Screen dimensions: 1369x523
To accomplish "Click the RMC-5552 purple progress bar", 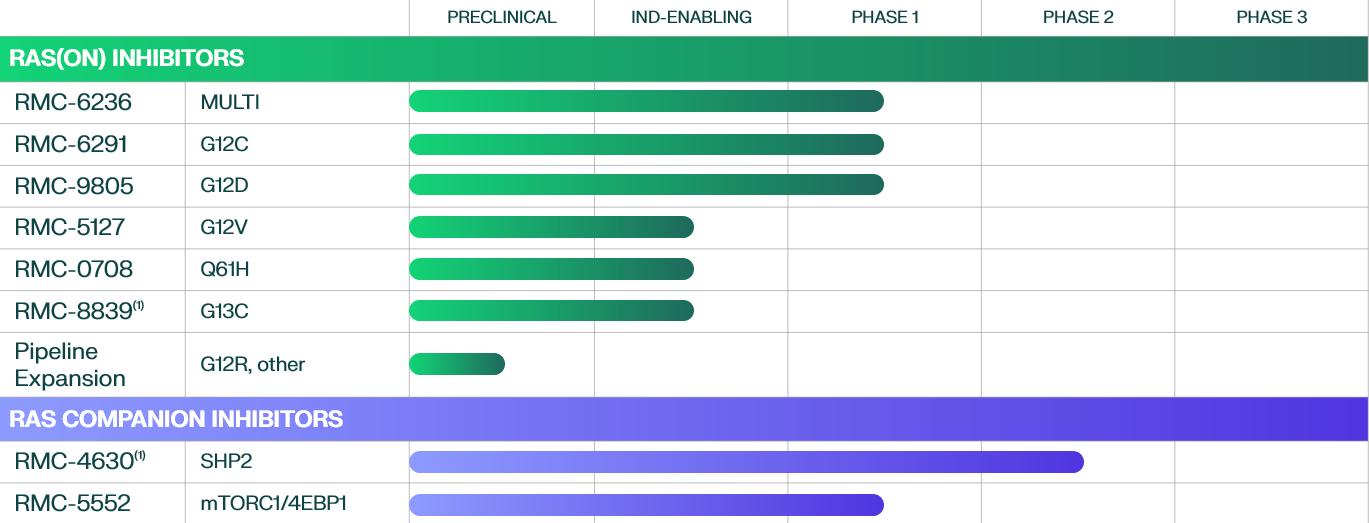I will pyautogui.click(x=646, y=504).
